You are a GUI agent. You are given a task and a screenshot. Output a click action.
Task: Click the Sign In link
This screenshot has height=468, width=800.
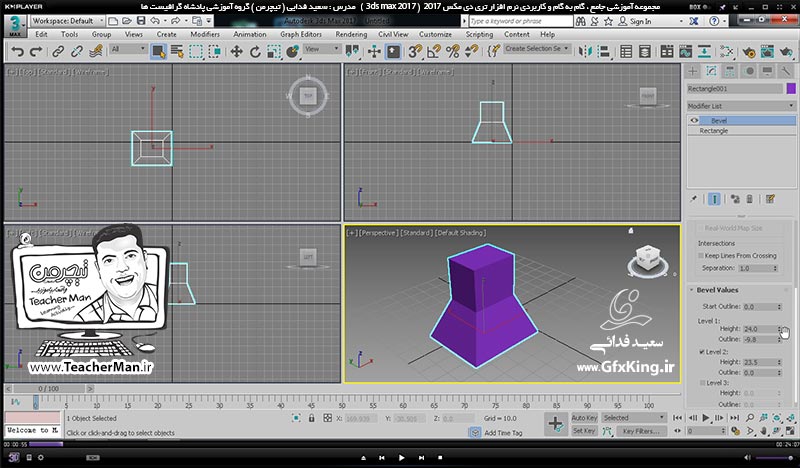coord(640,21)
